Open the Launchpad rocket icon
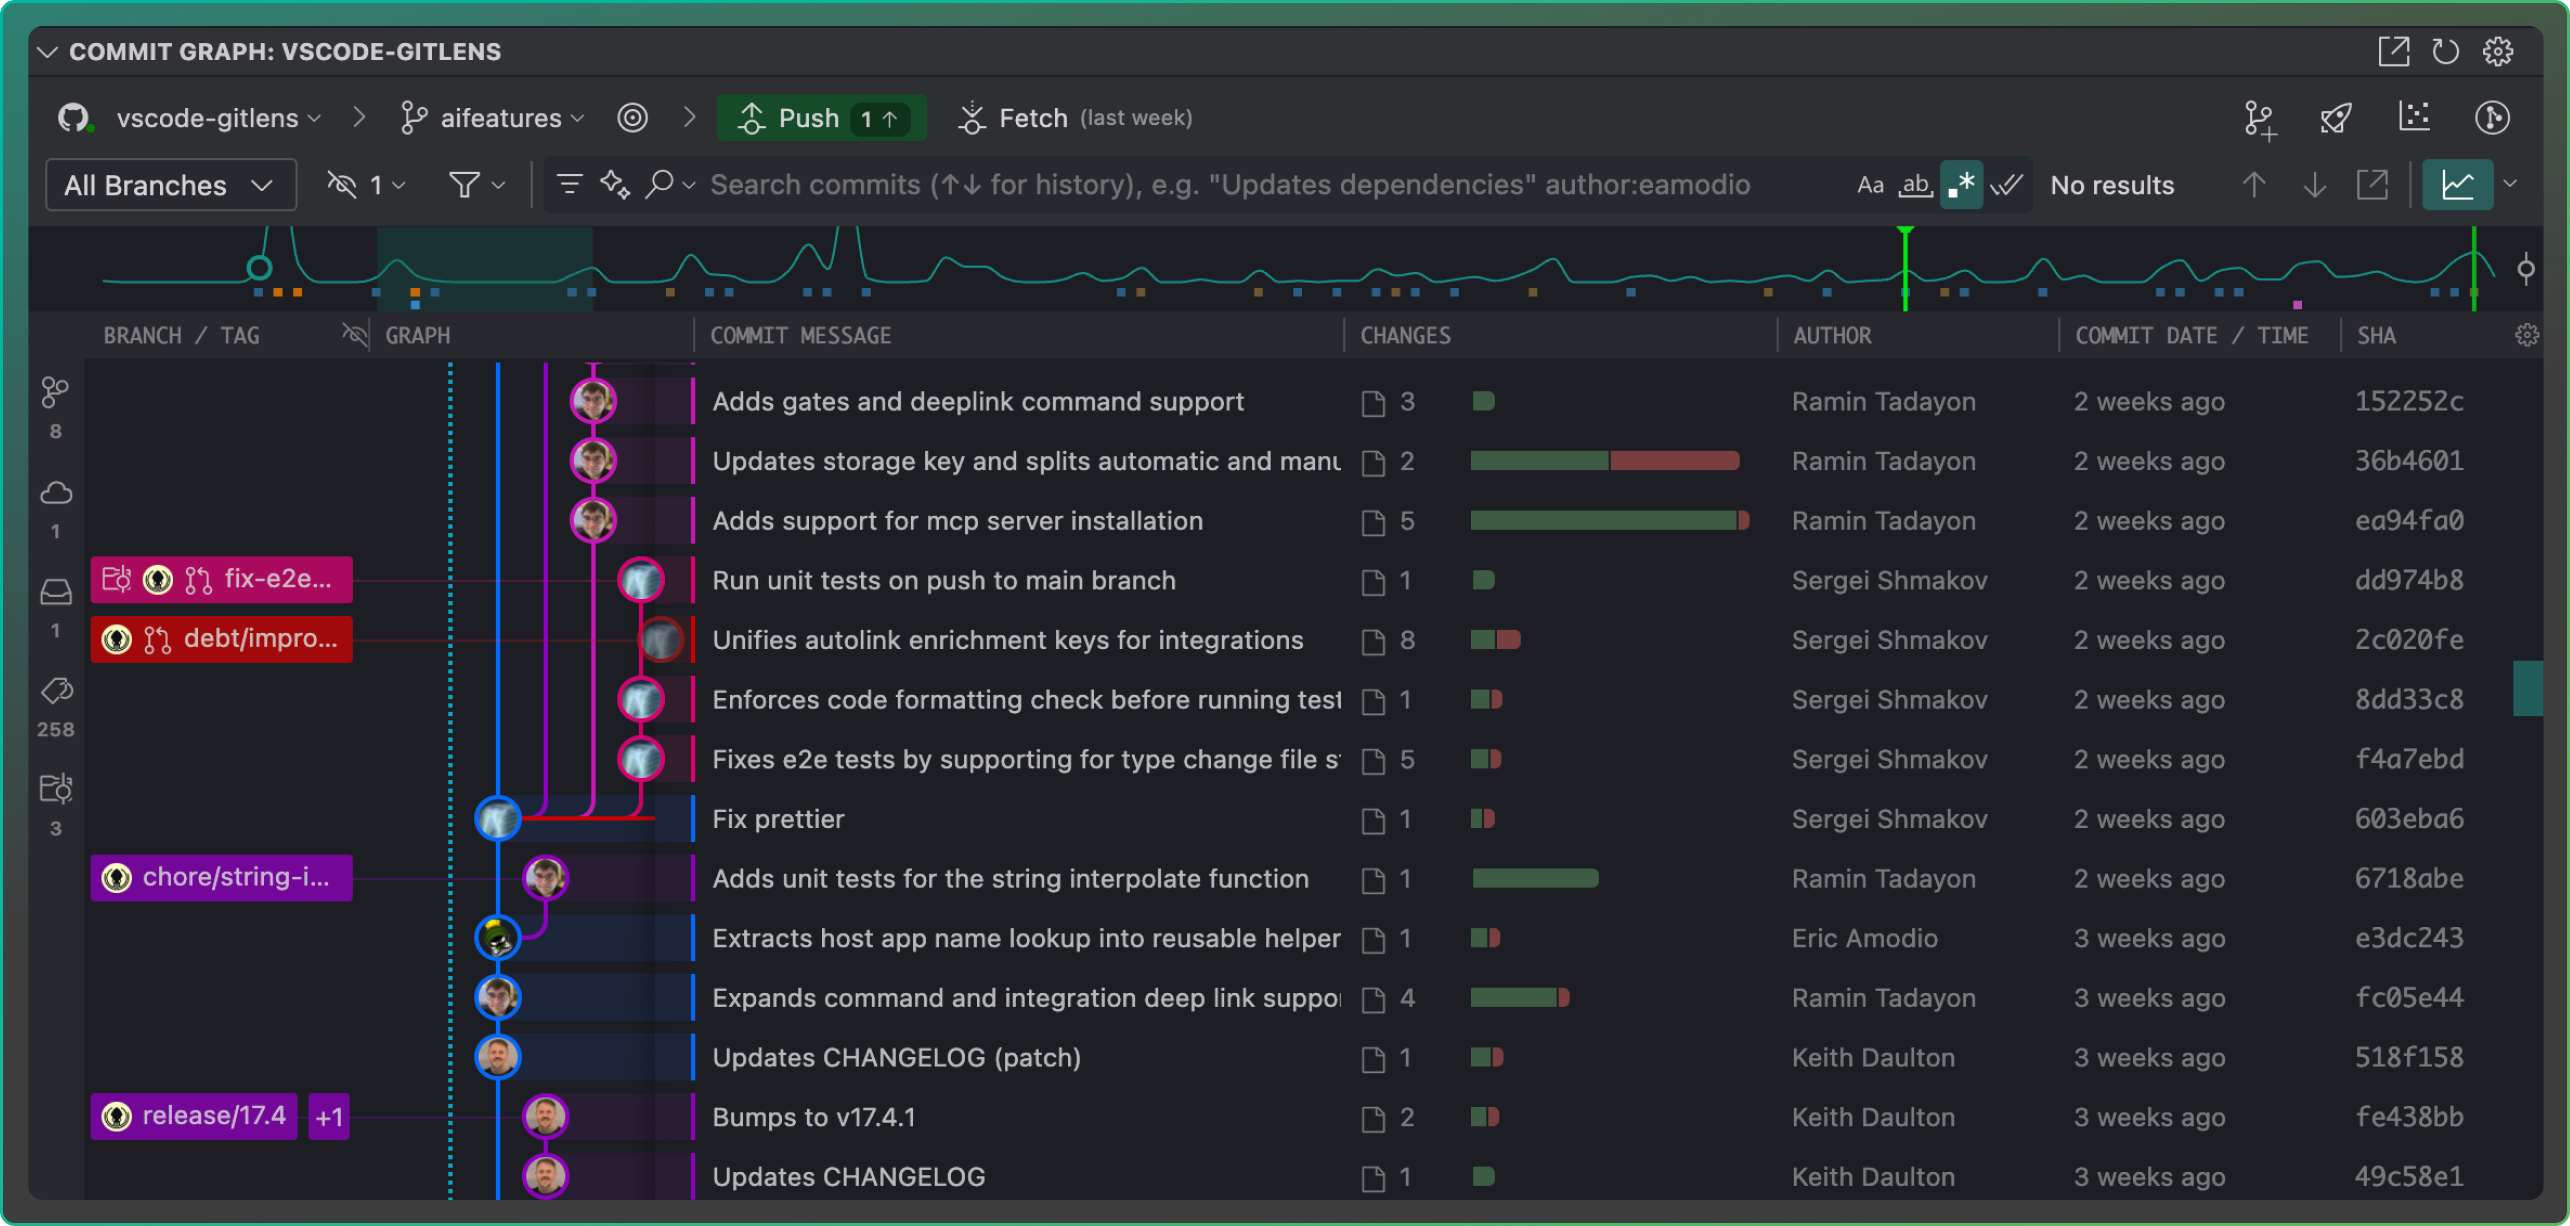This screenshot has width=2570, height=1226. click(x=2335, y=117)
